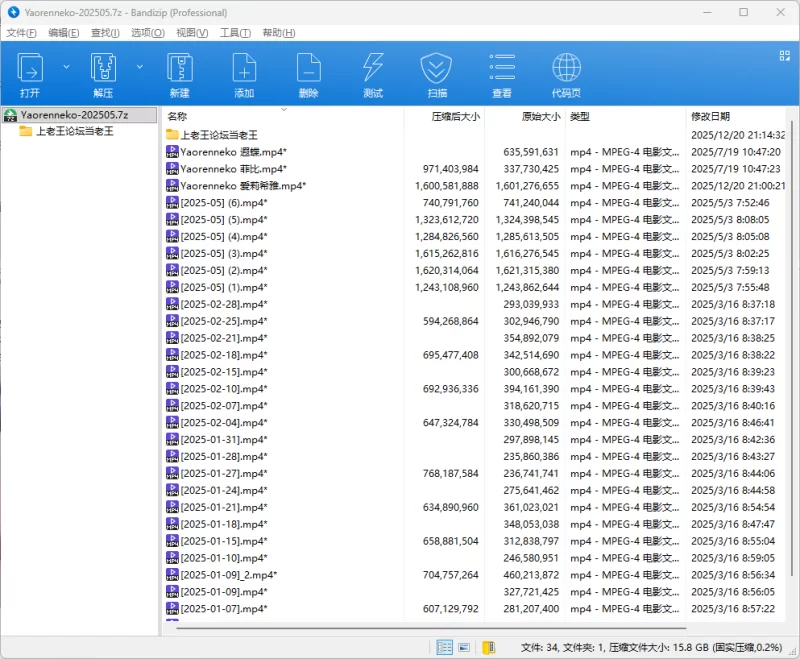Click the 打开 (Open) toolbar icon

click(30, 69)
